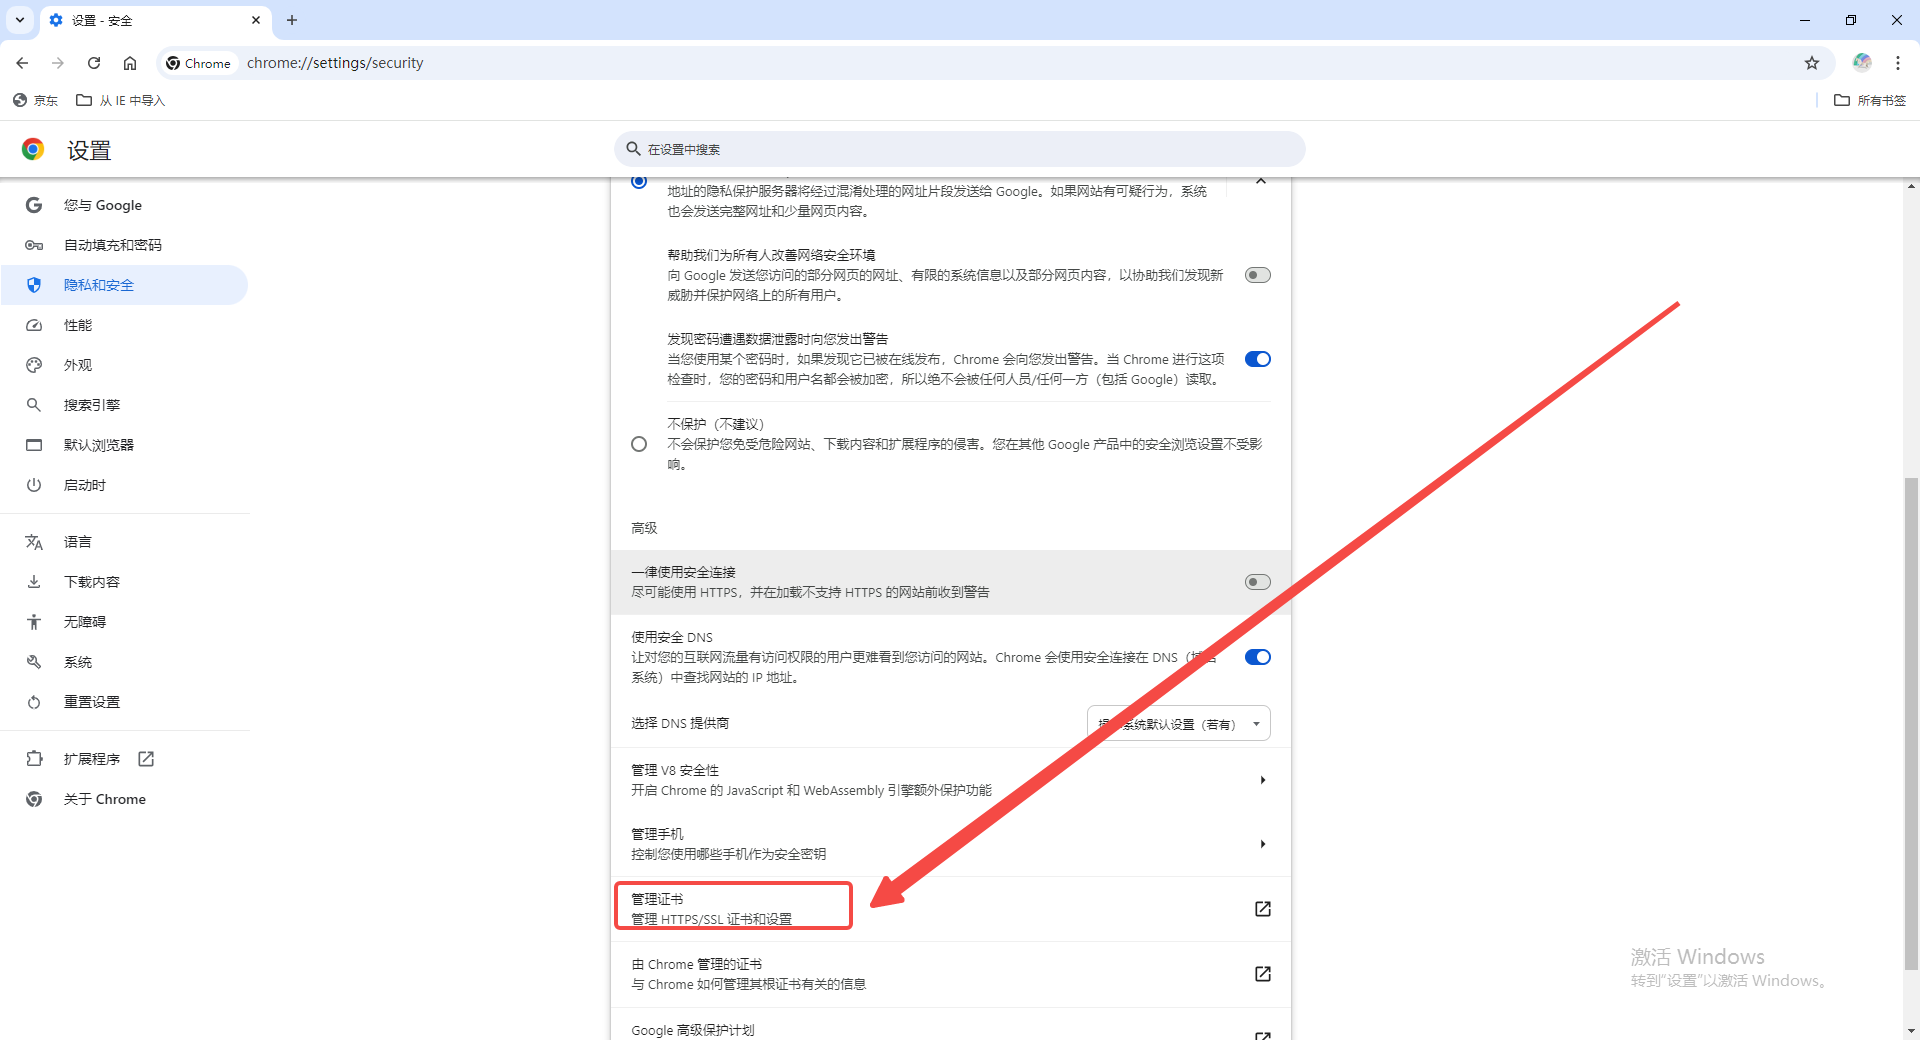1920x1040 pixels.
Task: Click the back navigation arrow
Action: (22, 63)
